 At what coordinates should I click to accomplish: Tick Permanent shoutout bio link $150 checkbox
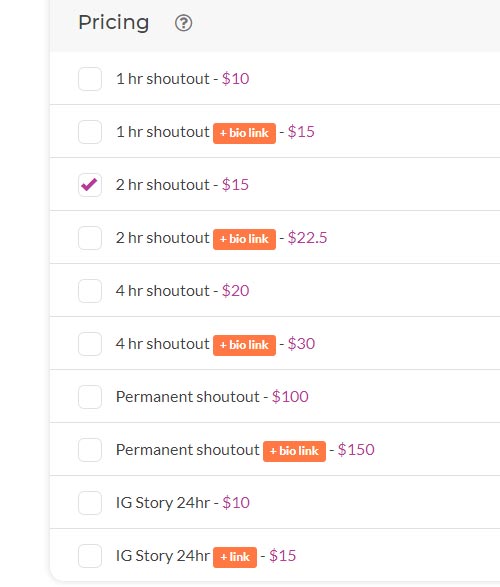click(x=90, y=450)
